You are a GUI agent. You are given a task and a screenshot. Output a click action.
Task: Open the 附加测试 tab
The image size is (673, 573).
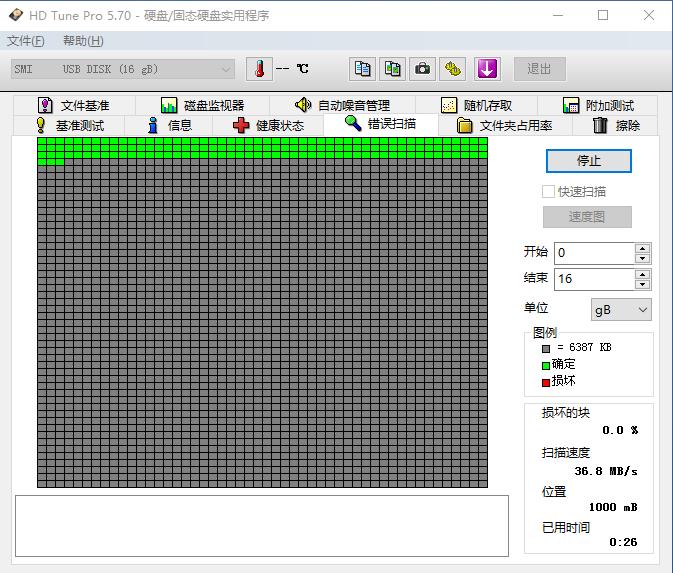pyautogui.click(x=597, y=105)
